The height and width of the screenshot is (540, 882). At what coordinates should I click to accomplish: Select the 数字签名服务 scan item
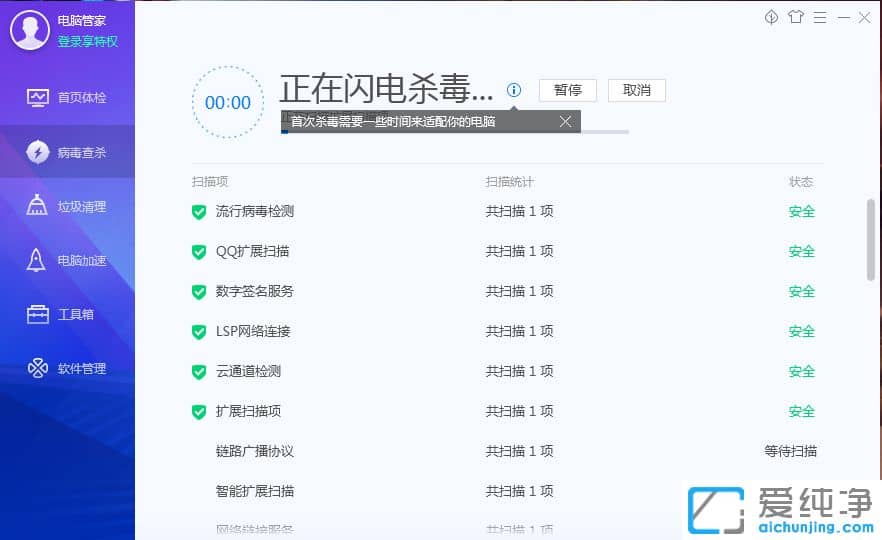[255, 291]
